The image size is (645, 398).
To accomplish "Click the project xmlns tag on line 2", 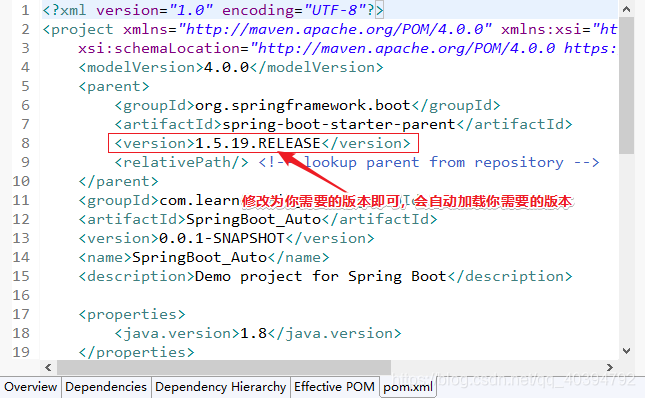I will click(x=329, y=29).
